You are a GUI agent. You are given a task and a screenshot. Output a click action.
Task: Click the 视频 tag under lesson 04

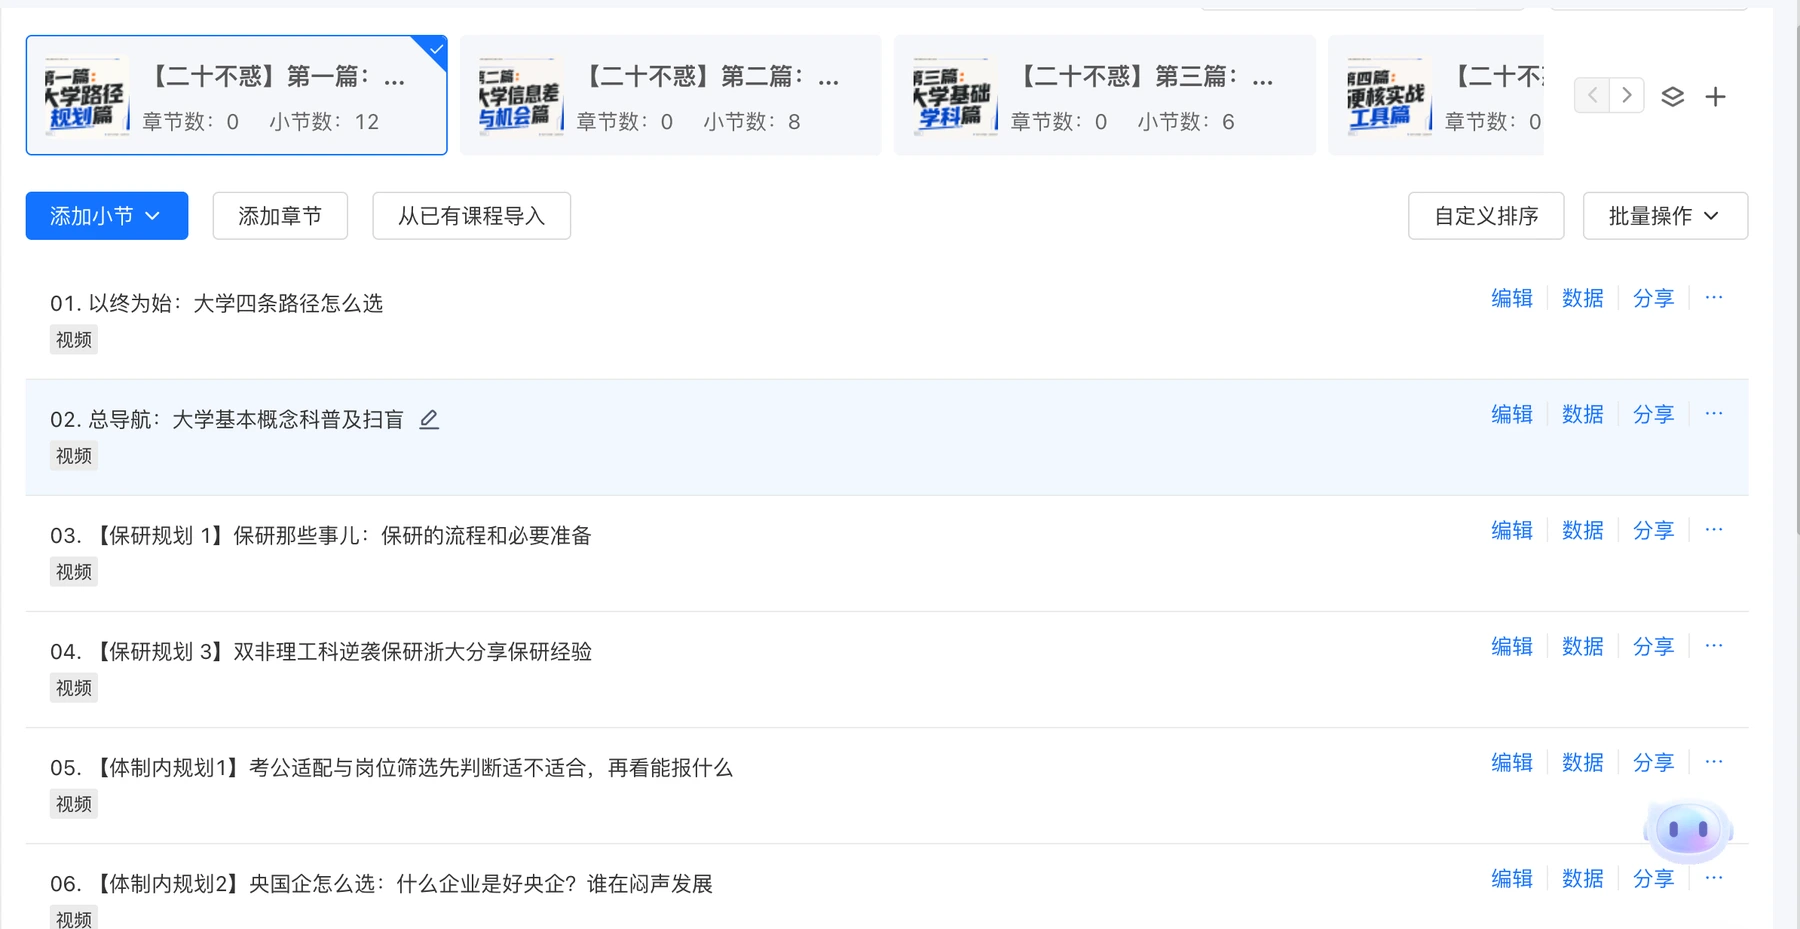point(74,688)
